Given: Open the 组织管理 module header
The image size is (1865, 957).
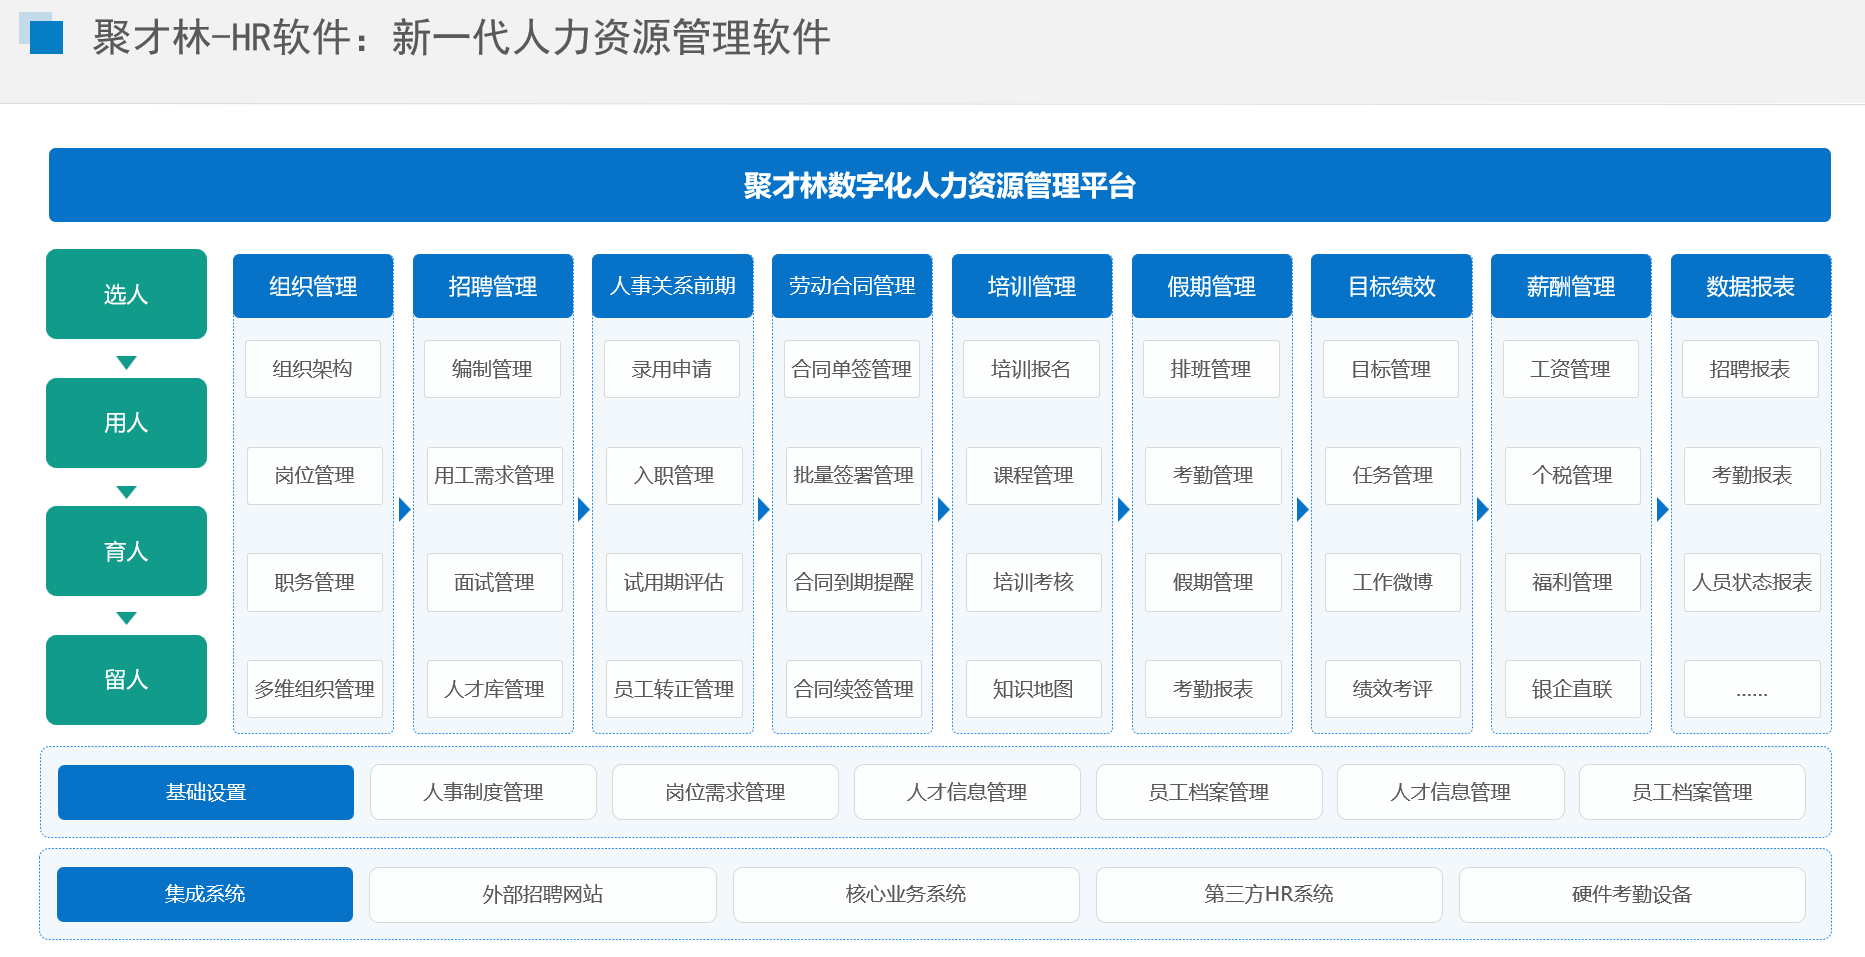Looking at the screenshot, I should [x=313, y=286].
